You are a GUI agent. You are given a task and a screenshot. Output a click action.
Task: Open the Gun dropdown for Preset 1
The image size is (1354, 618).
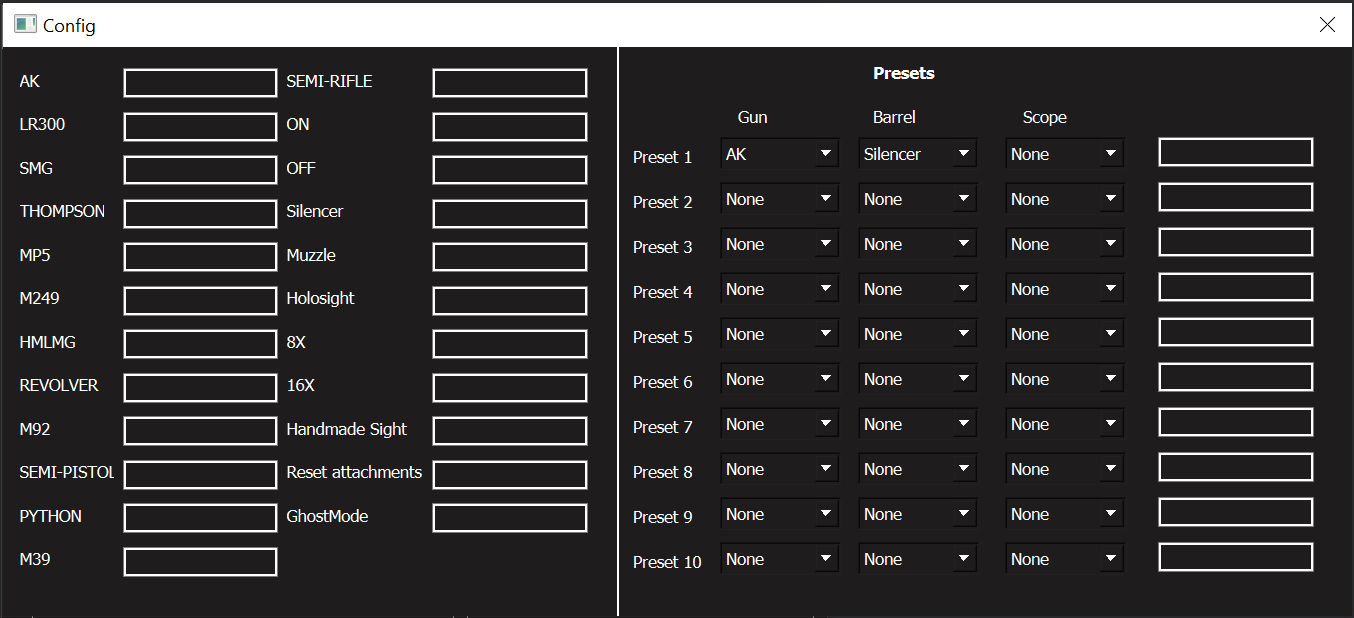click(779, 153)
